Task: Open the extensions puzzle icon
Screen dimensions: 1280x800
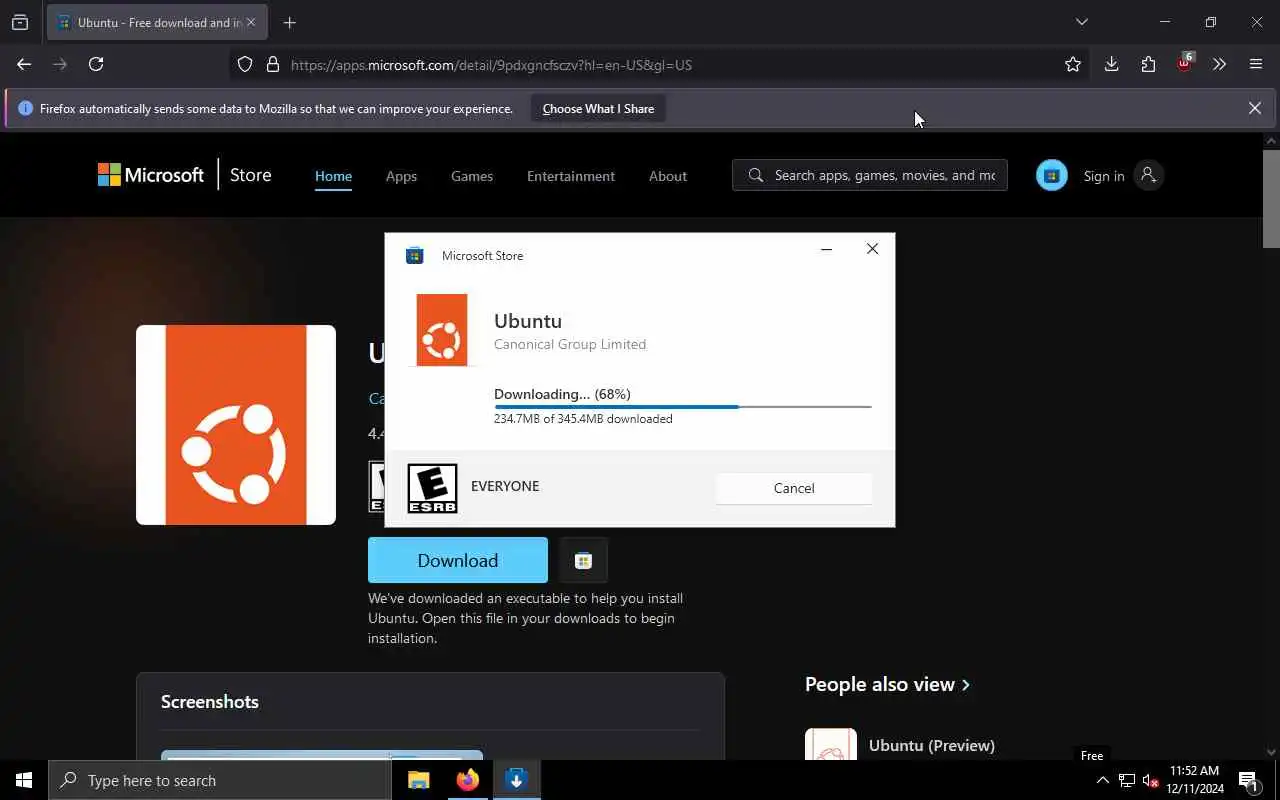Action: click(1148, 64)
